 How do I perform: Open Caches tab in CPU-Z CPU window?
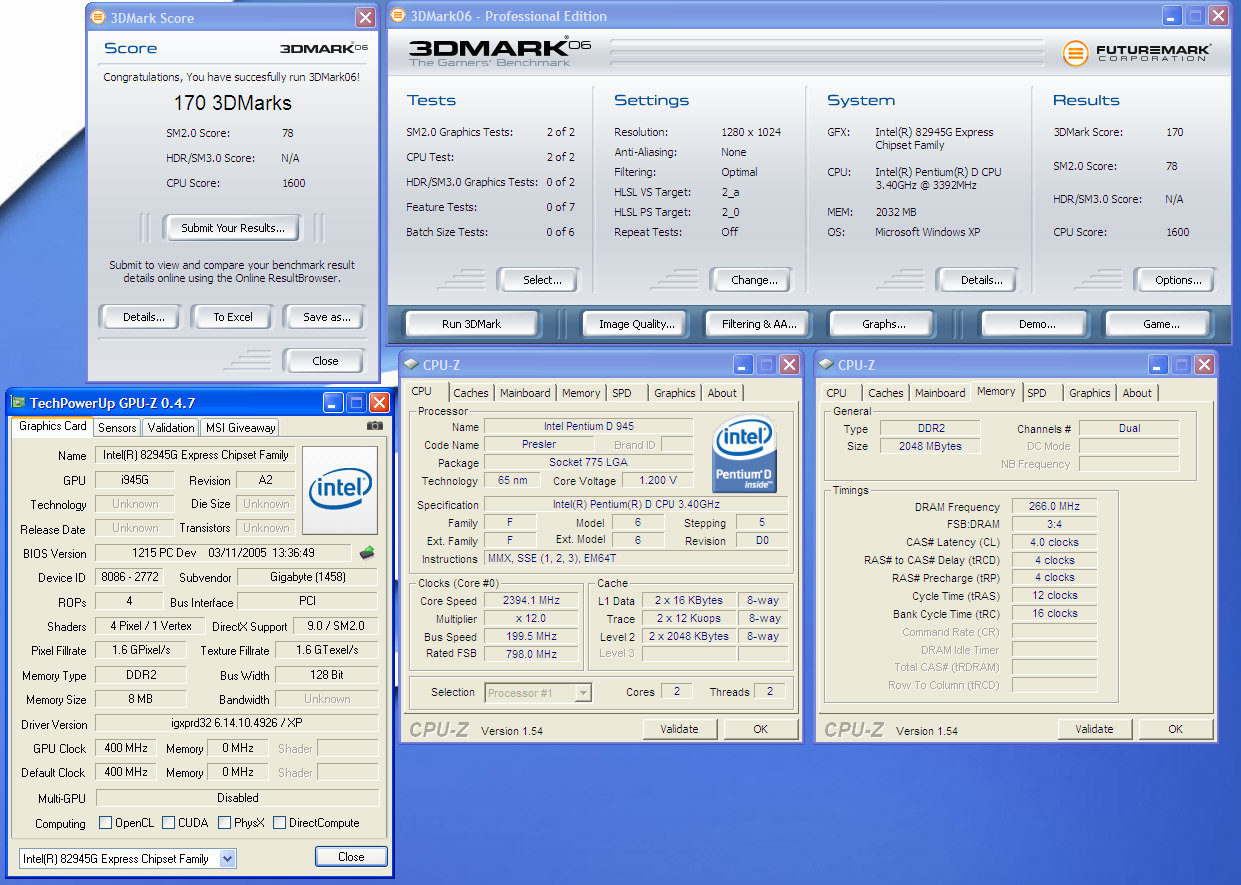[470, 393]
